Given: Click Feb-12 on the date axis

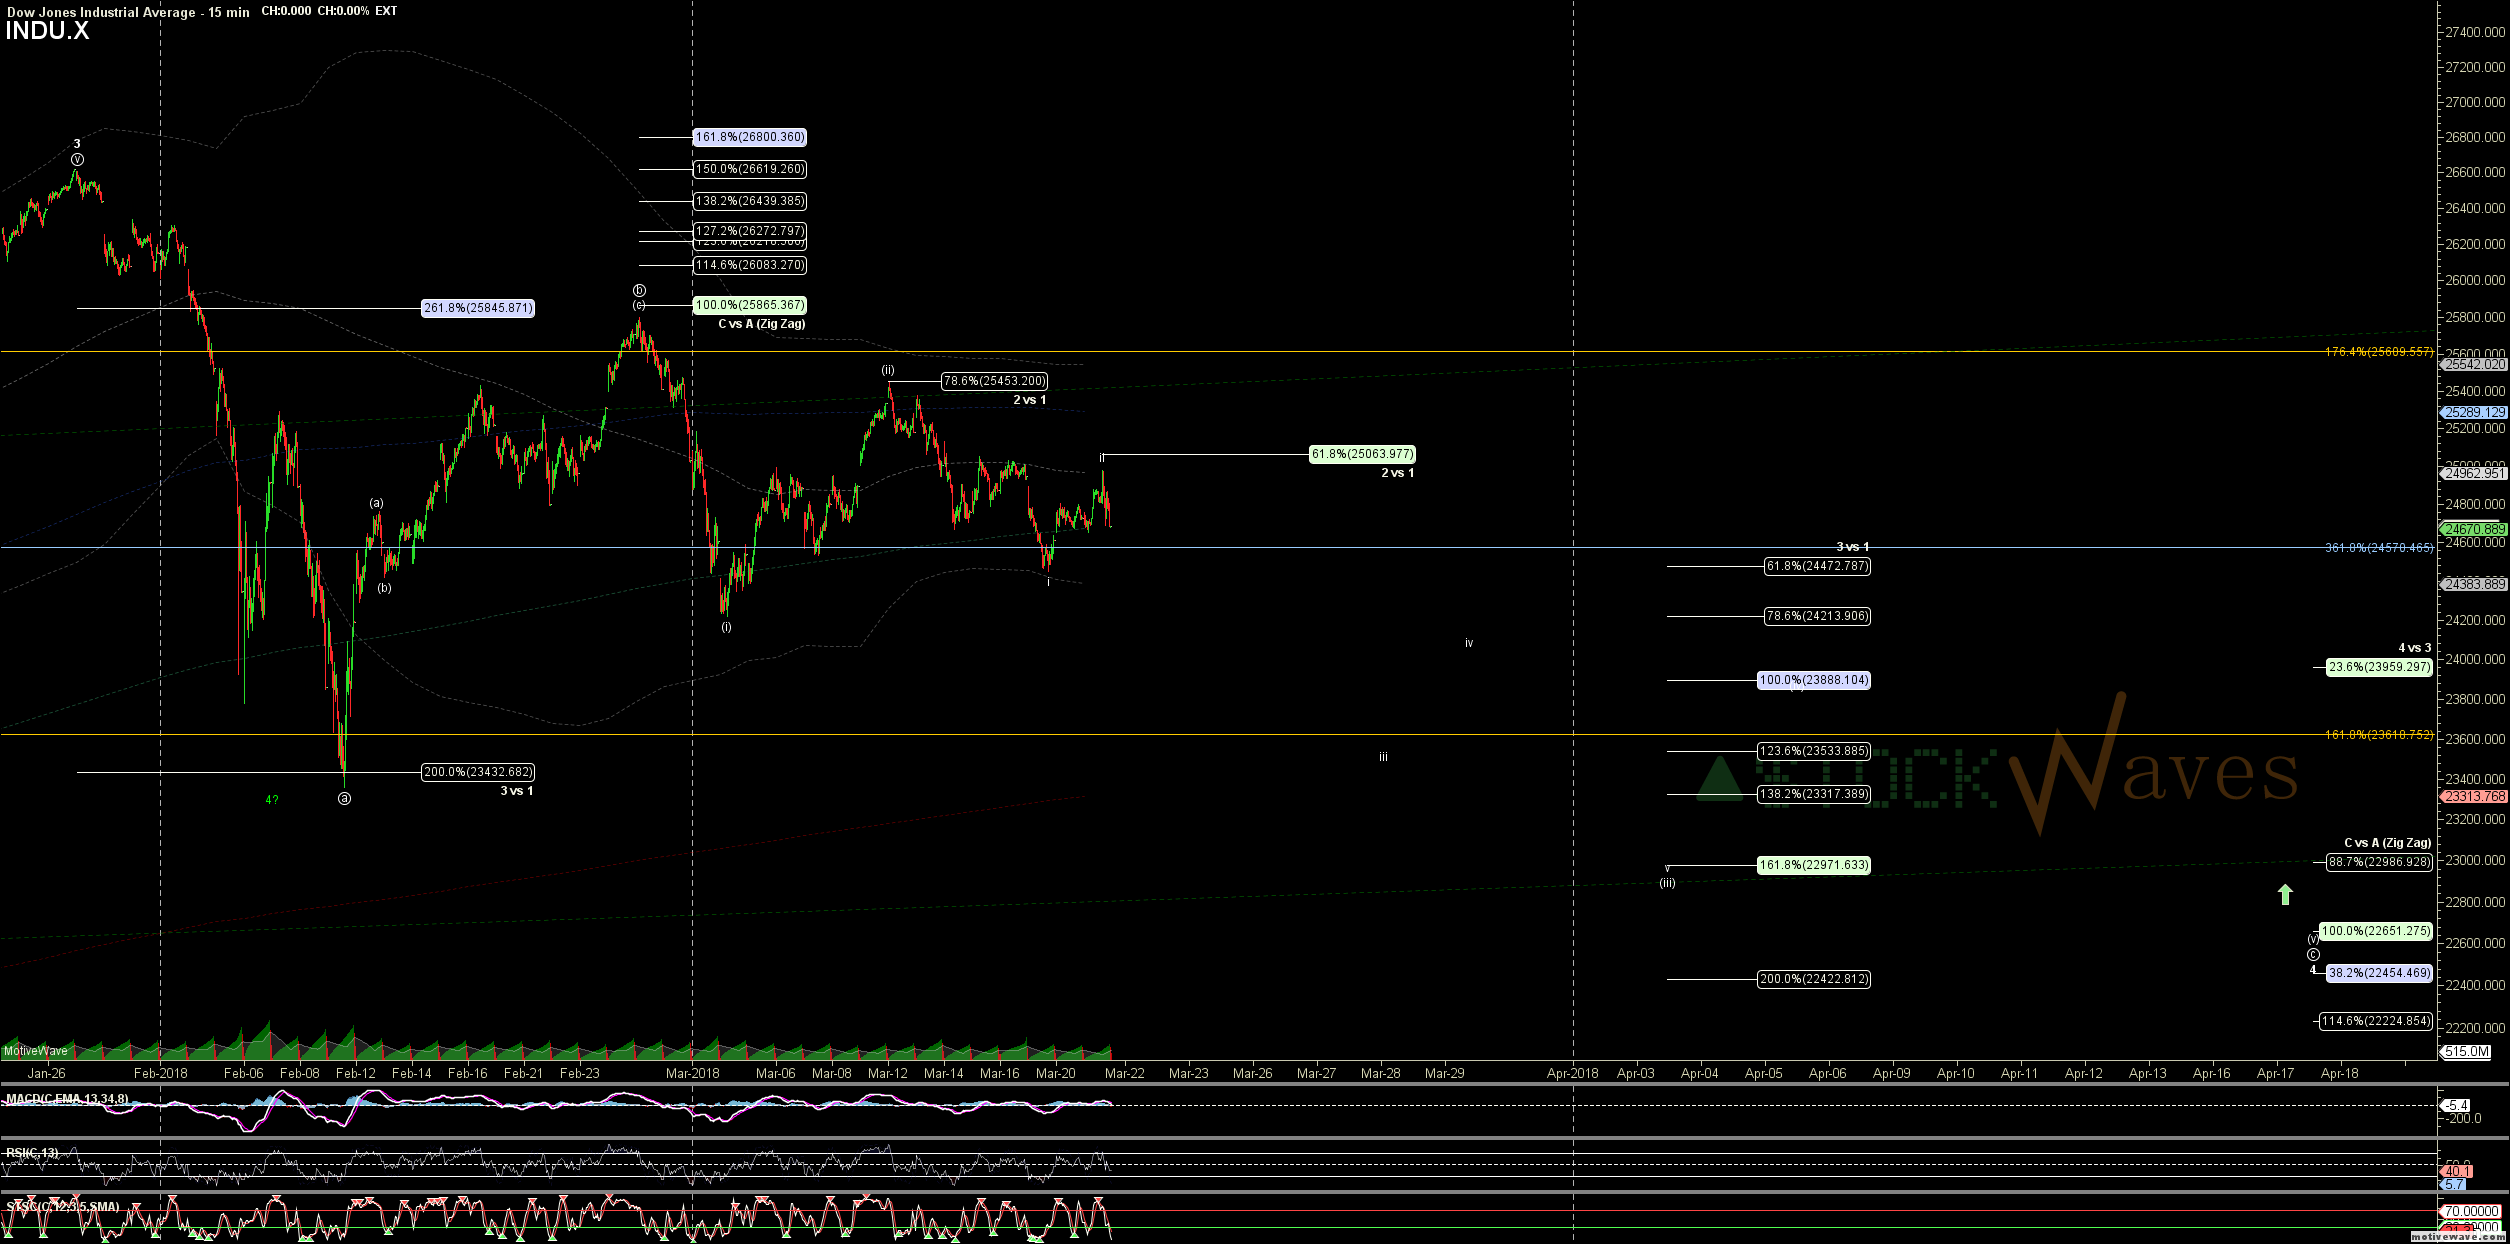Looking at the screenshot, I should [356, 1073].
